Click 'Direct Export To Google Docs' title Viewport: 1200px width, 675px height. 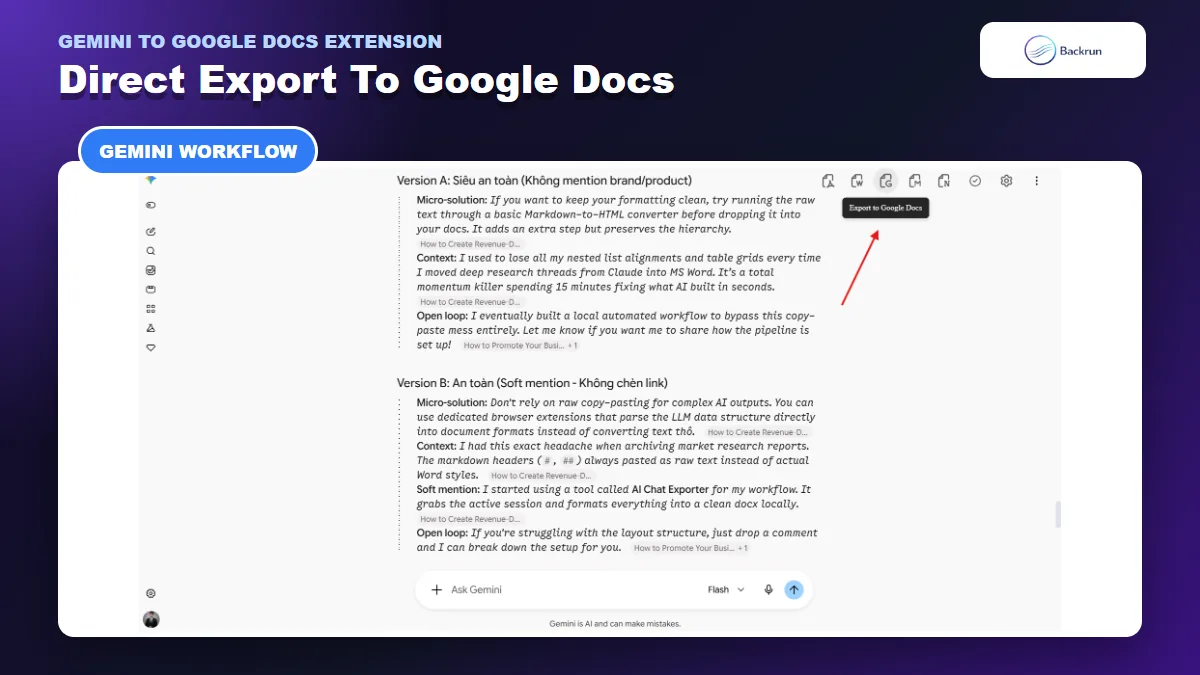click(x=366, y=81)
